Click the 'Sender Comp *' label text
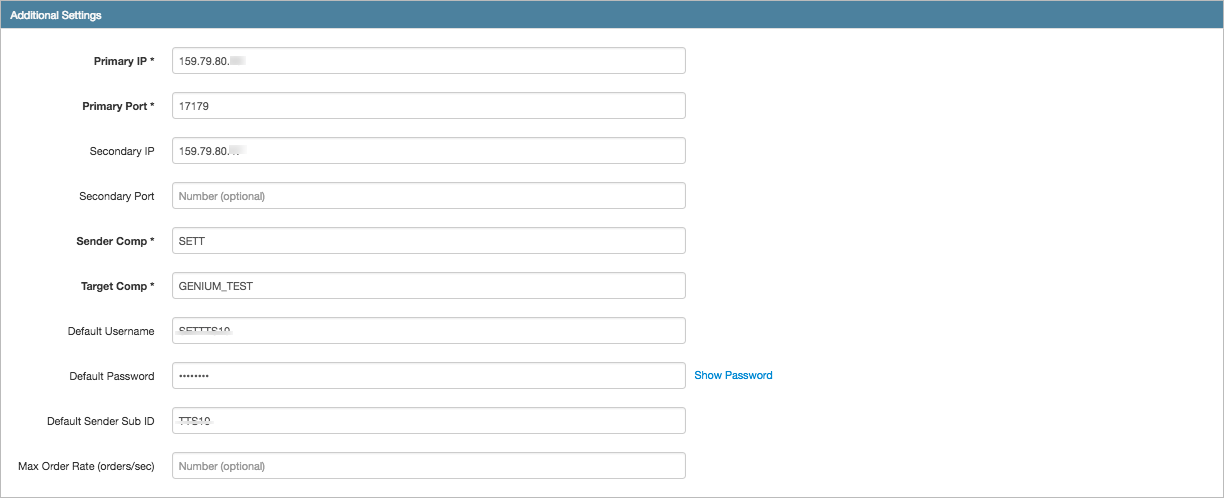 [x=116, y=241]
